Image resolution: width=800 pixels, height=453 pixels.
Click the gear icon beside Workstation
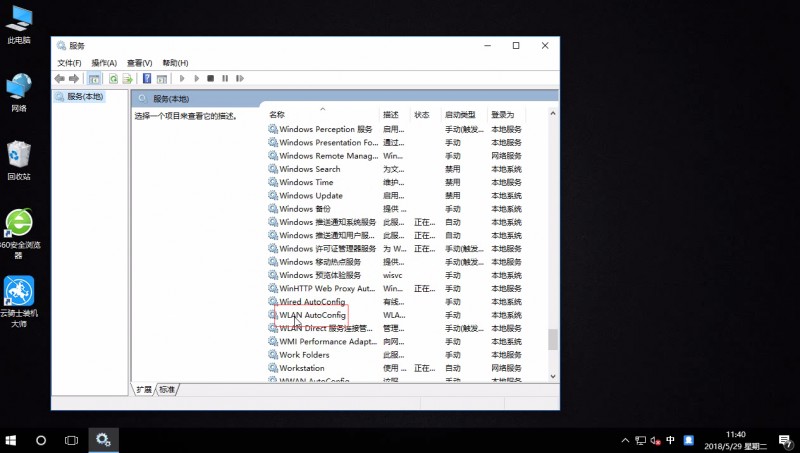273,368
